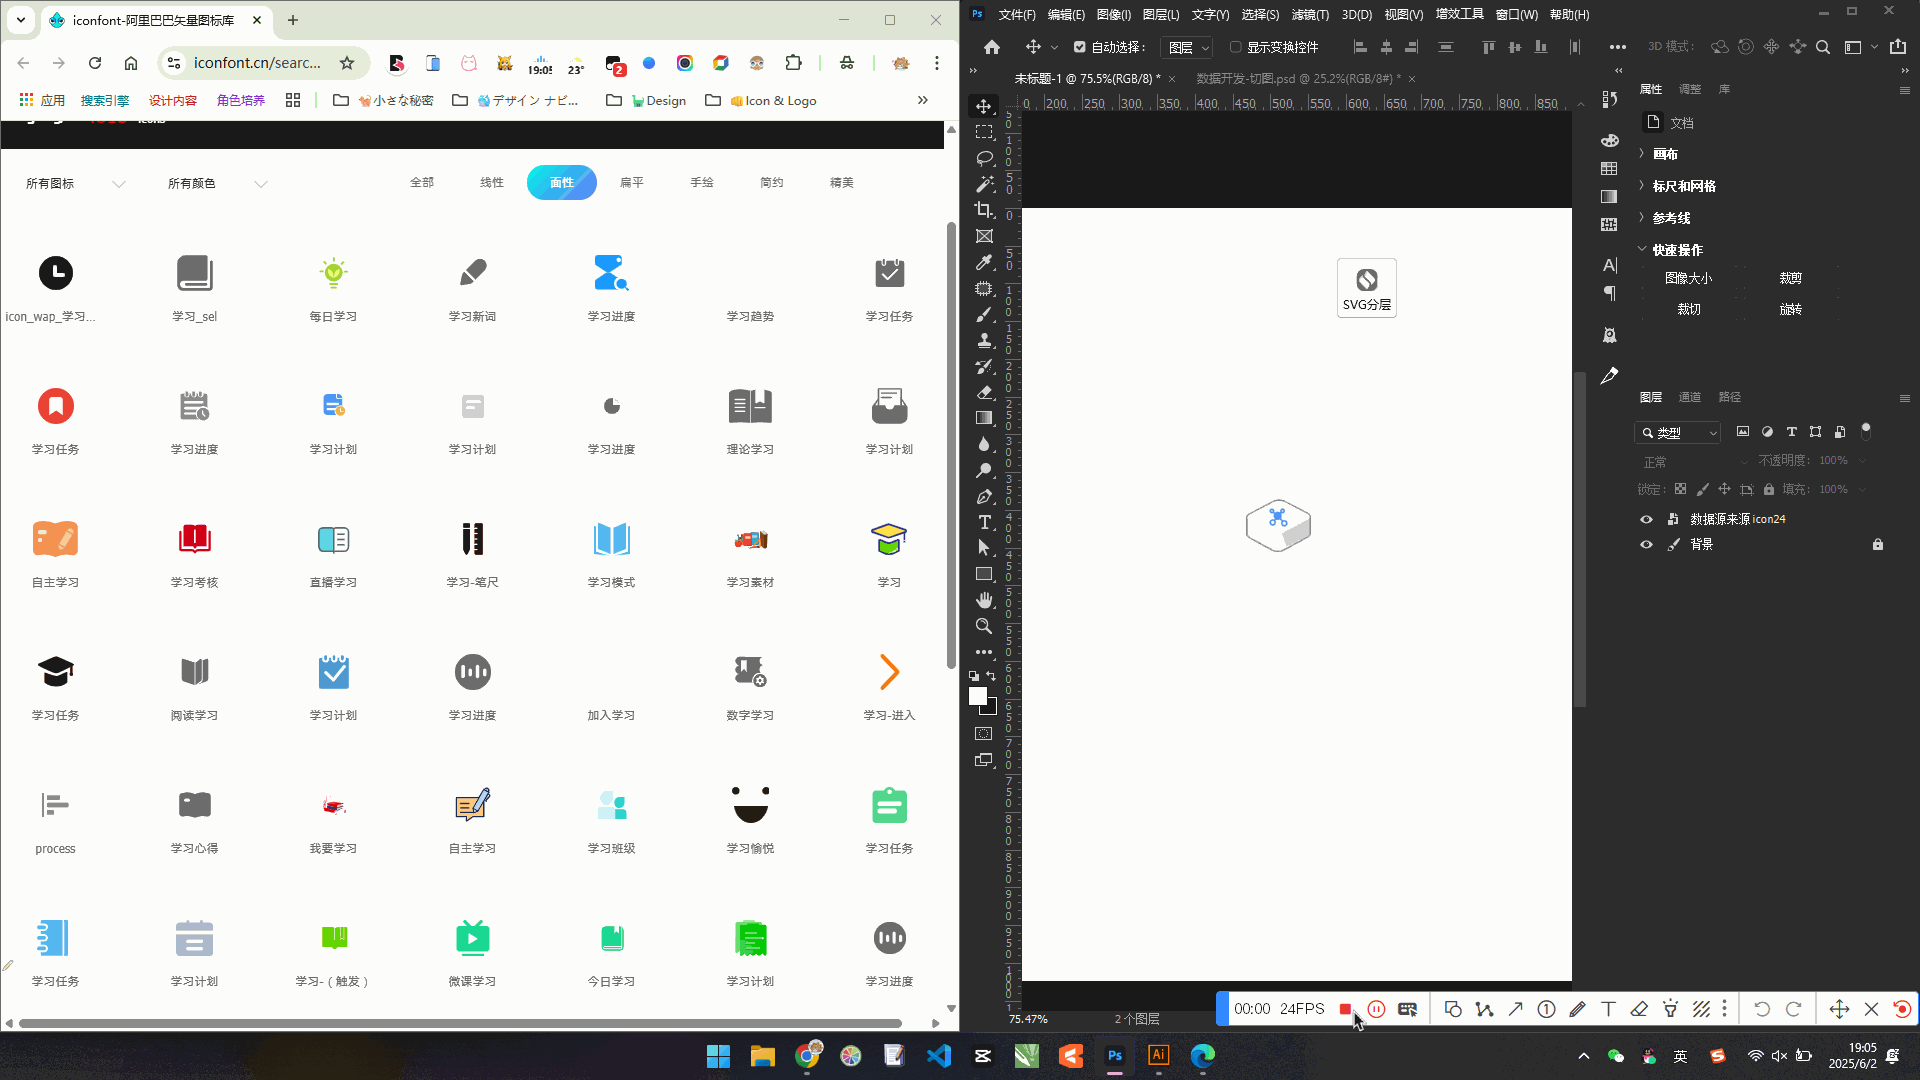Open the 窗口(W) menu

1517,15
